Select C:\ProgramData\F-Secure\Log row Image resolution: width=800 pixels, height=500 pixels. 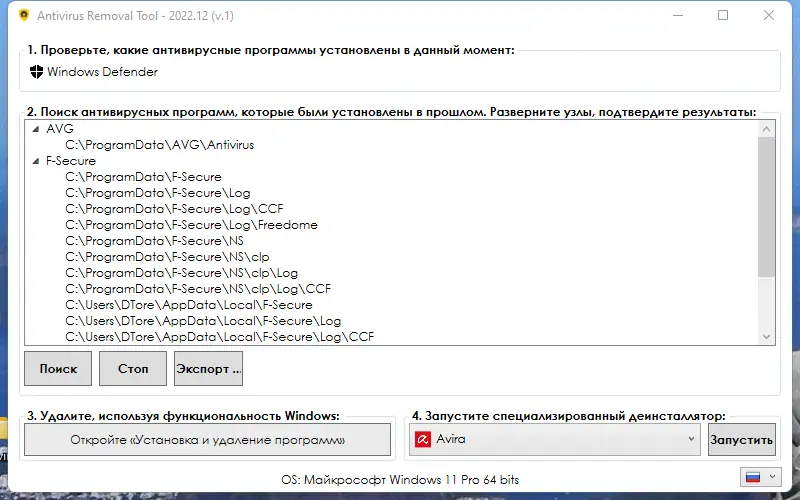(158, 193)
